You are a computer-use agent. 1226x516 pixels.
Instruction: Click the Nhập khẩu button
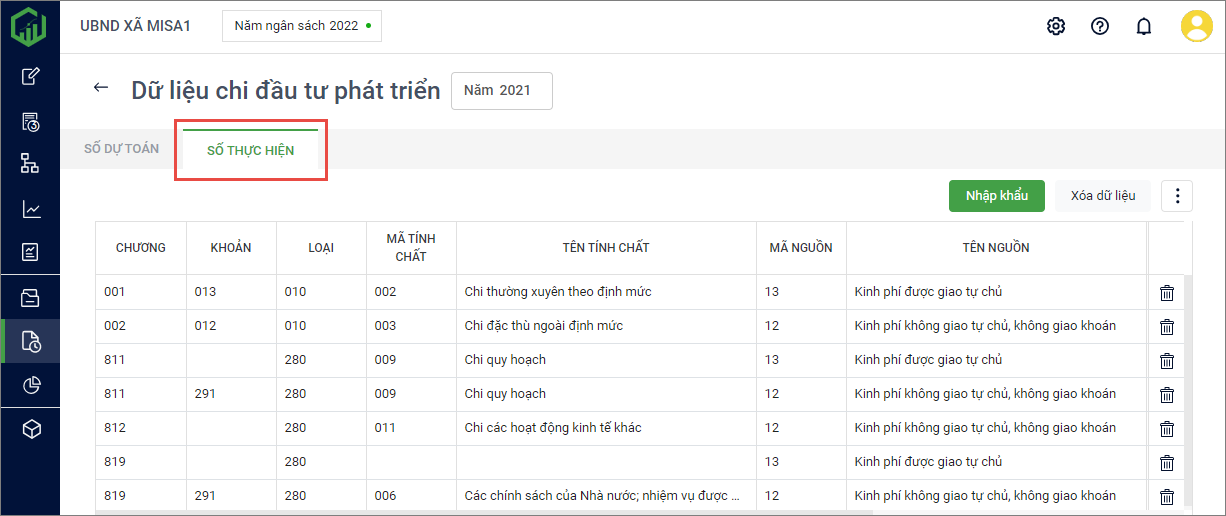996,196
